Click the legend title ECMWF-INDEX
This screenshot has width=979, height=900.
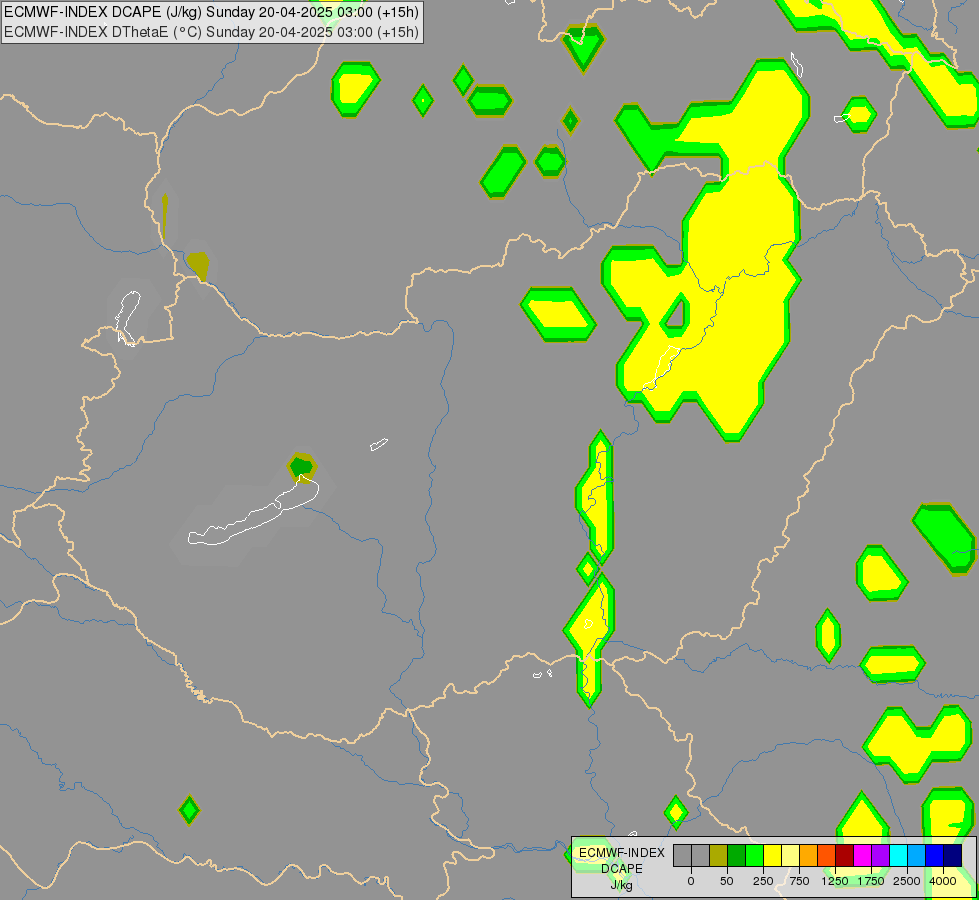tap(622, 853)
